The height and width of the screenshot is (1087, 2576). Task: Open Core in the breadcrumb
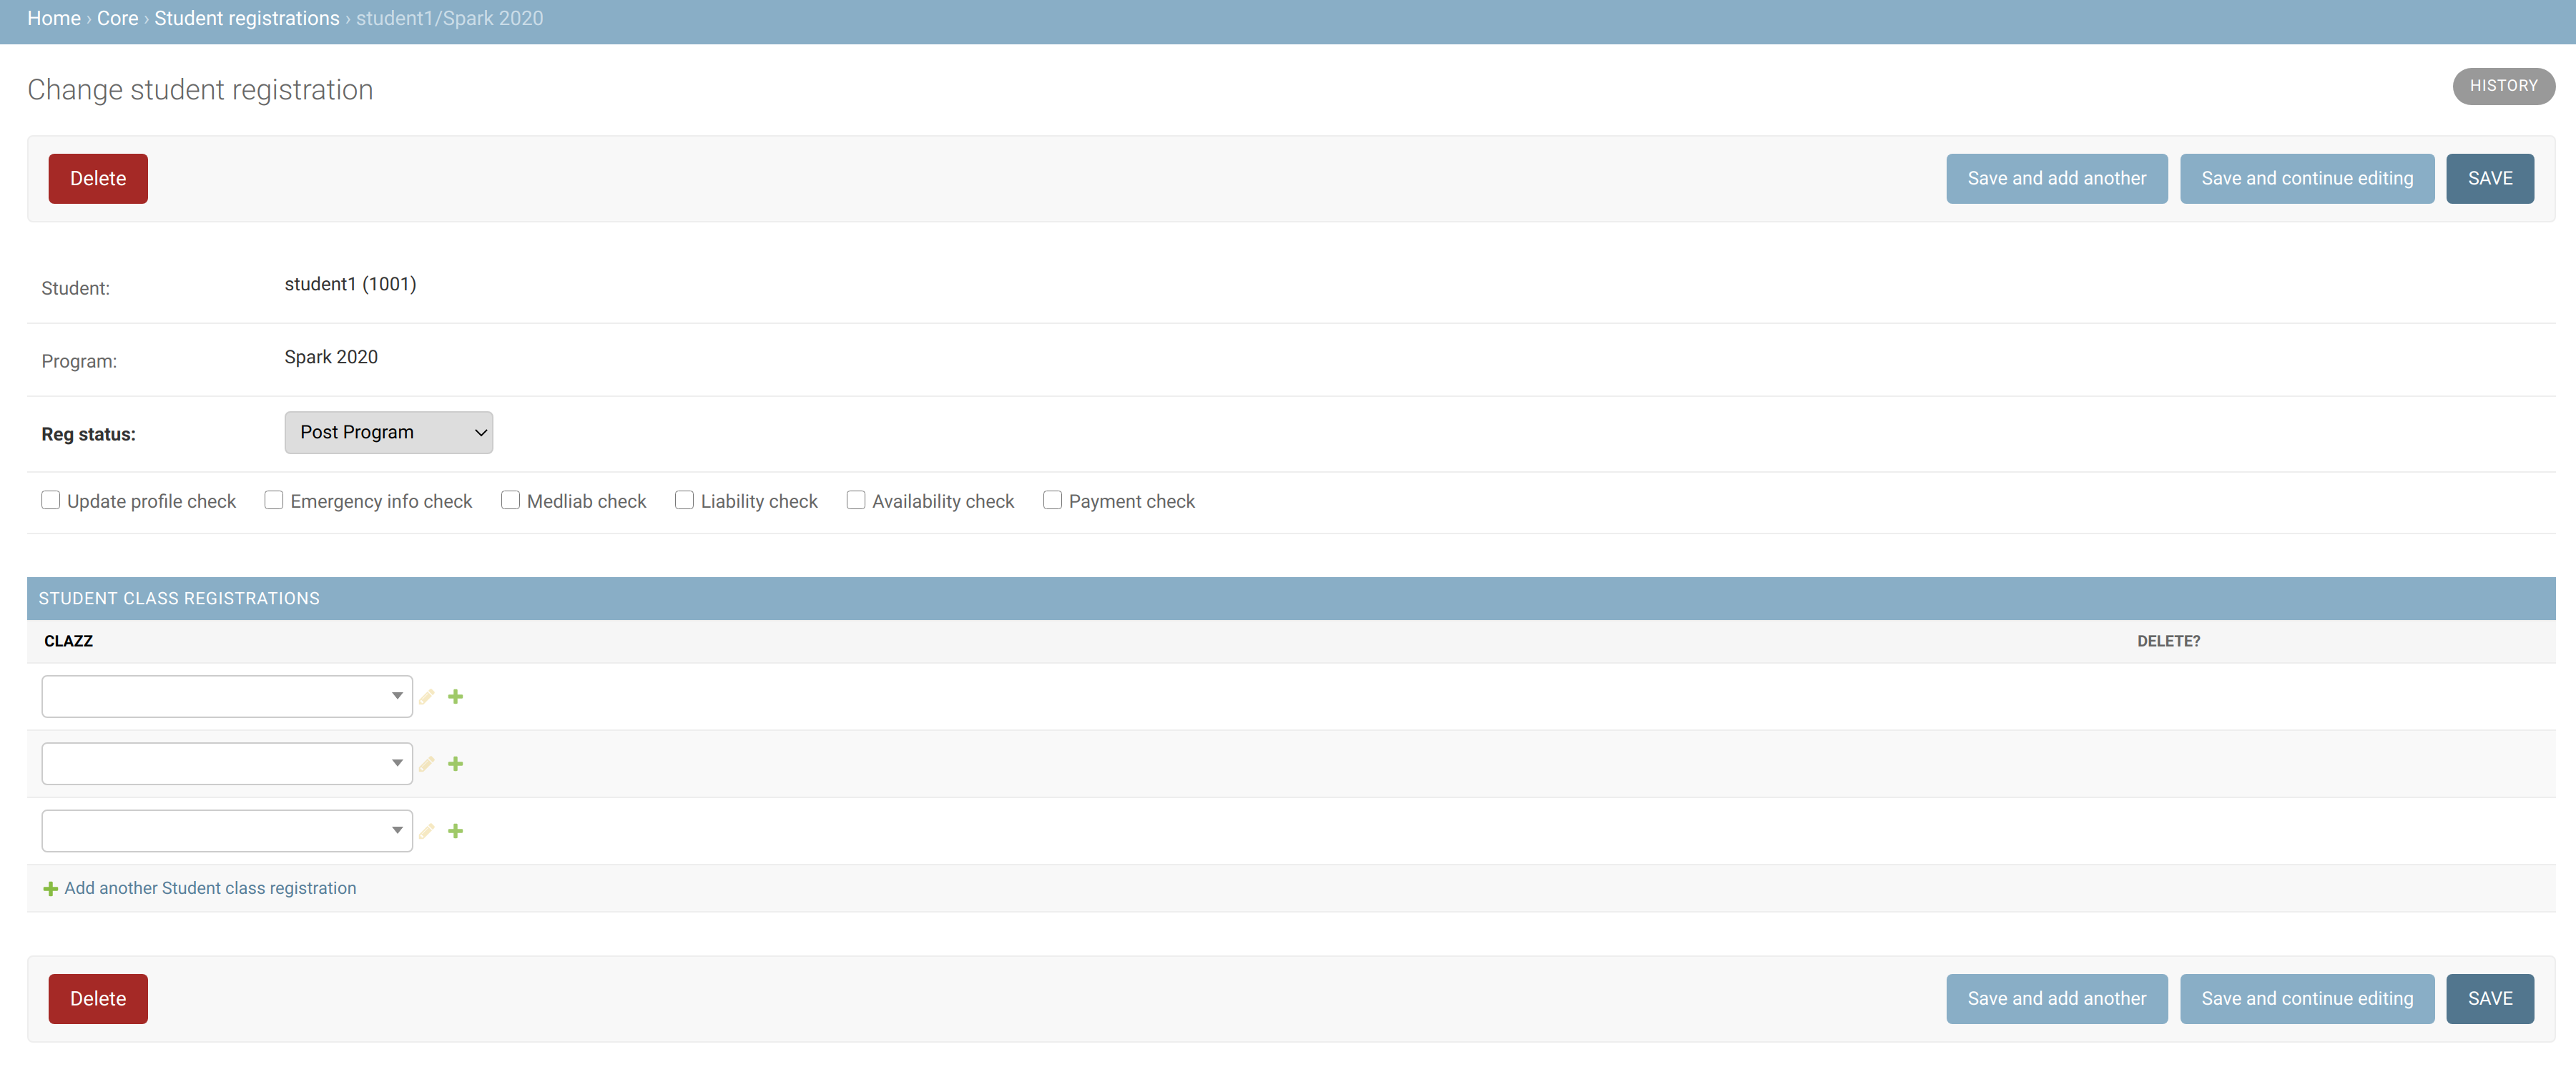point(118,18)
